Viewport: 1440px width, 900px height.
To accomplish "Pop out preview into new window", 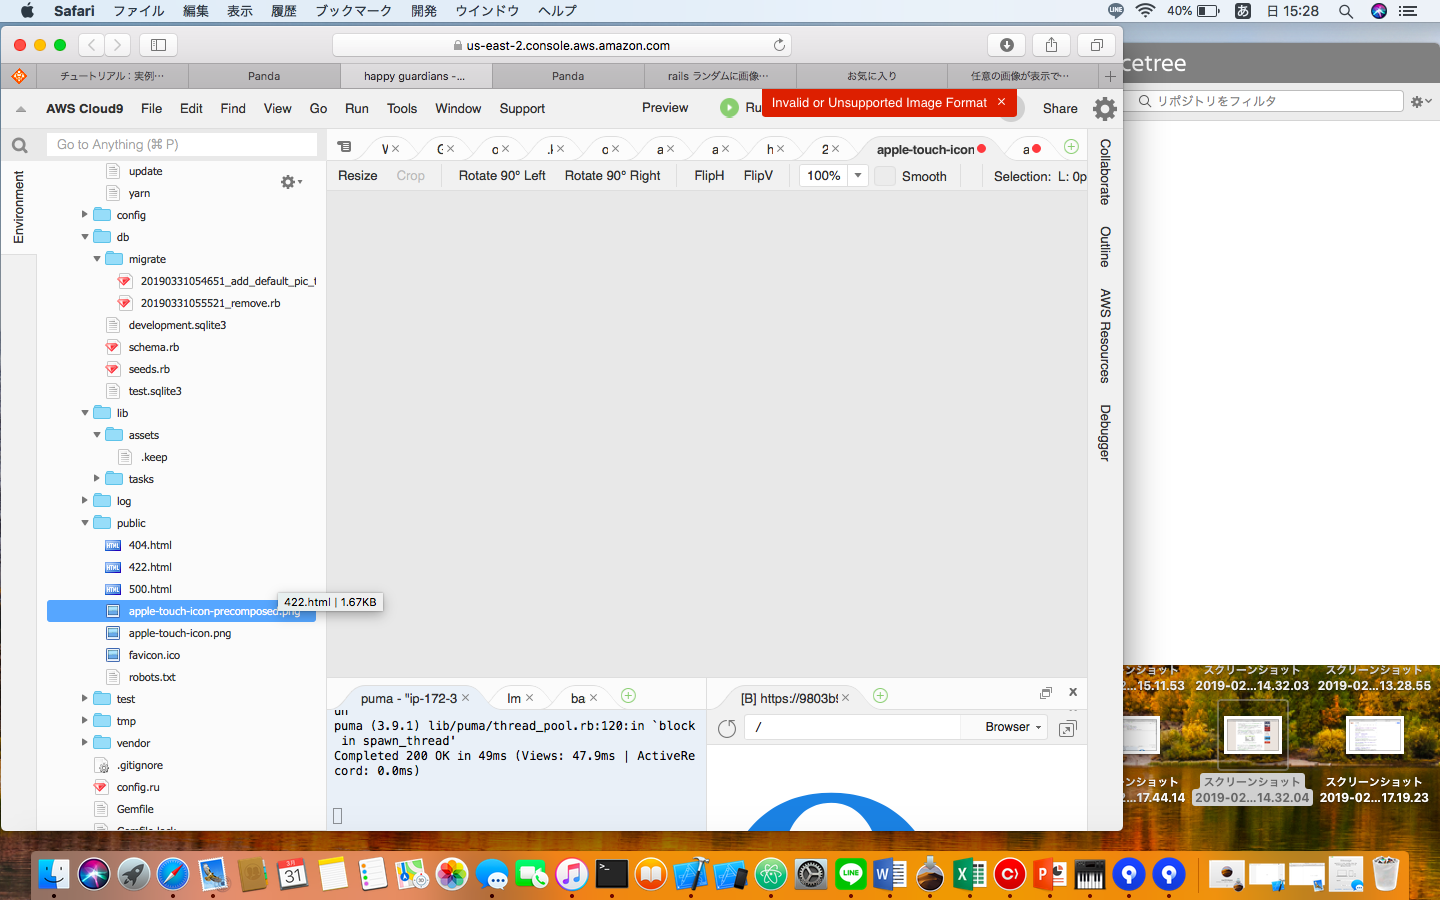I will point(1067,728).
